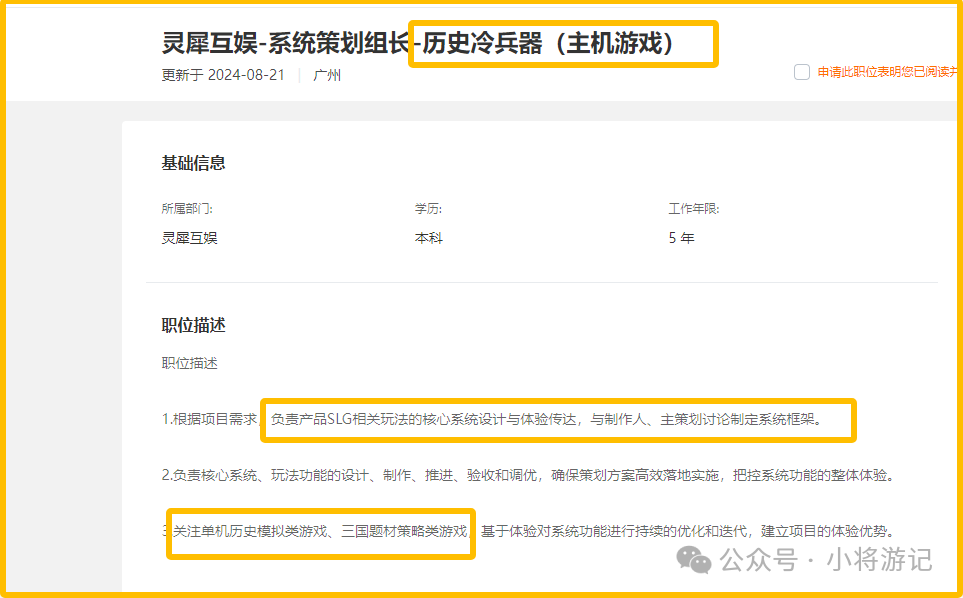Viewport: 963px width, 598px height.
Task: Click the education value 本科
Action: tap(429, 238)
